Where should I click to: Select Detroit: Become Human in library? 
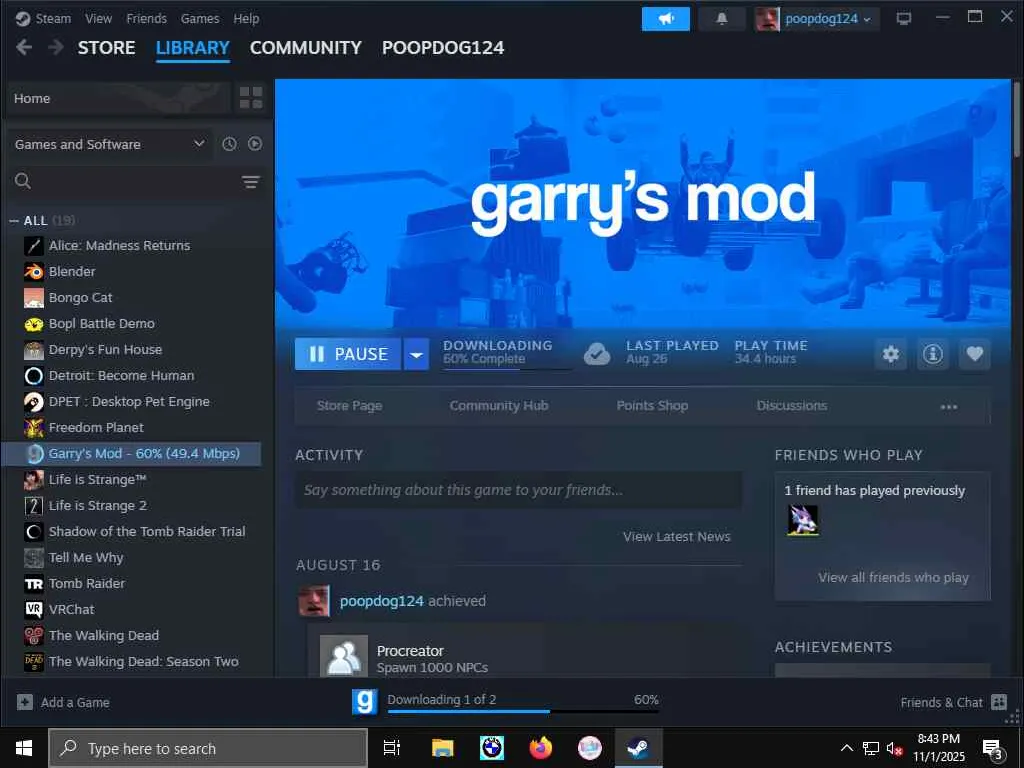(121, 376)
